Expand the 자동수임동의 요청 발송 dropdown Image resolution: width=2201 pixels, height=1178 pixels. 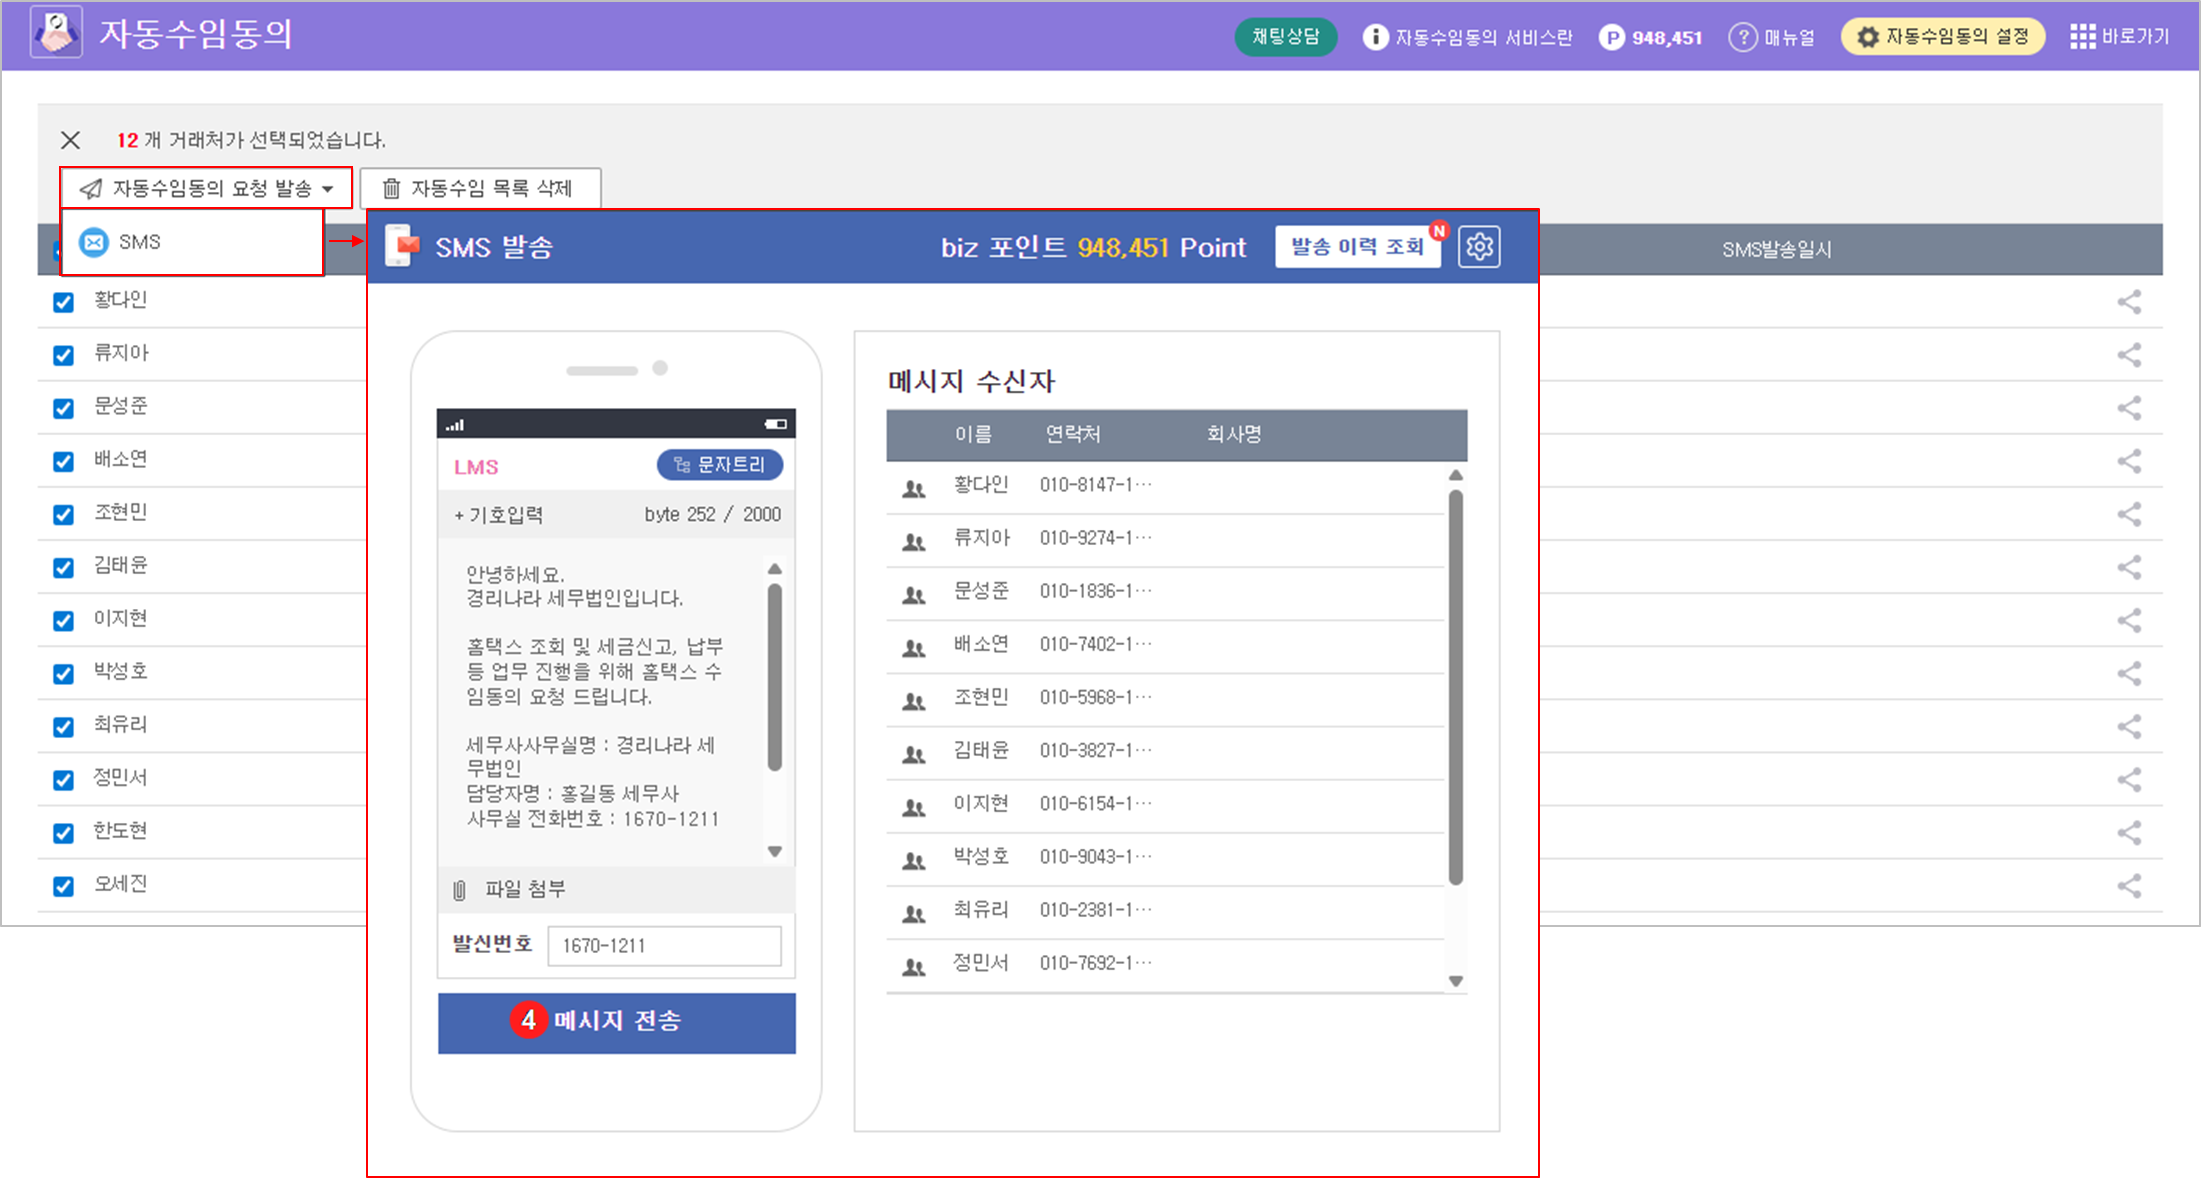point(206,188)
